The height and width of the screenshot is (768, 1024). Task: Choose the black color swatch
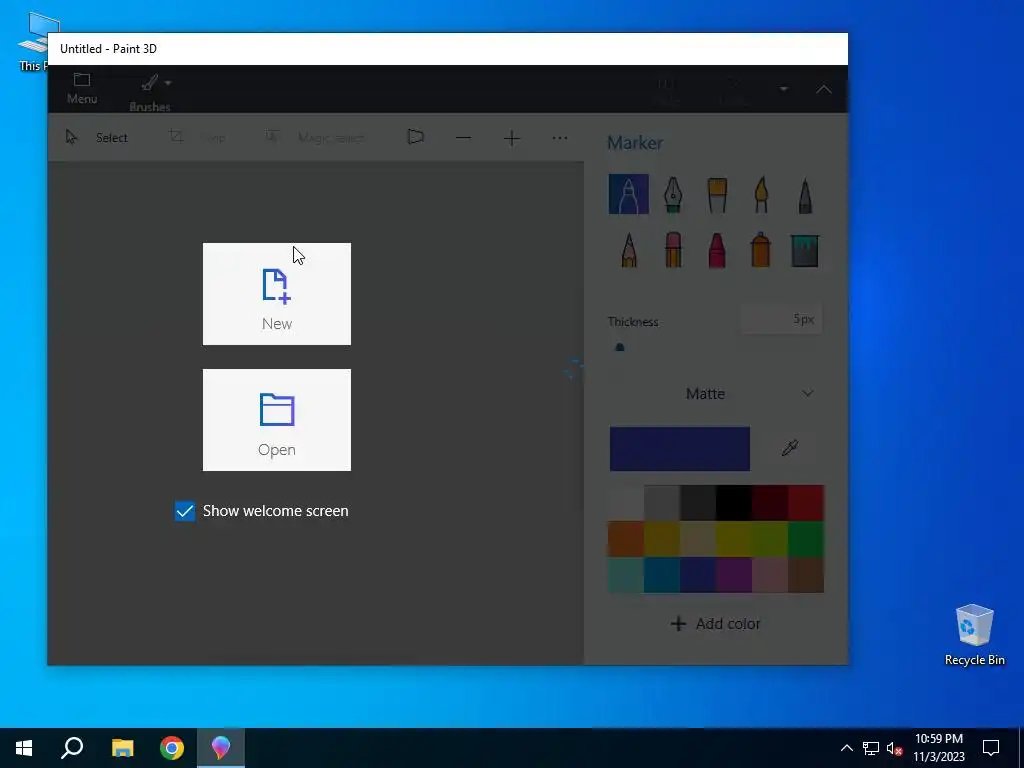[734, 503]
